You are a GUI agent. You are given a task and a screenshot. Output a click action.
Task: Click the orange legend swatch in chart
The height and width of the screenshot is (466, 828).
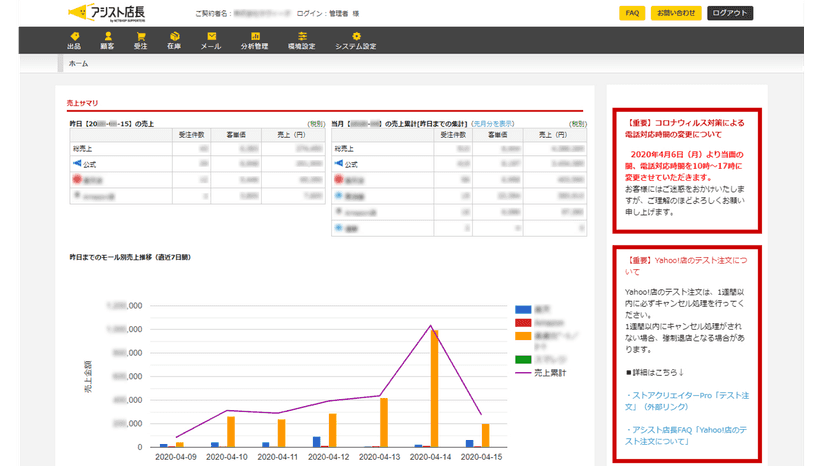pos(523,336)
